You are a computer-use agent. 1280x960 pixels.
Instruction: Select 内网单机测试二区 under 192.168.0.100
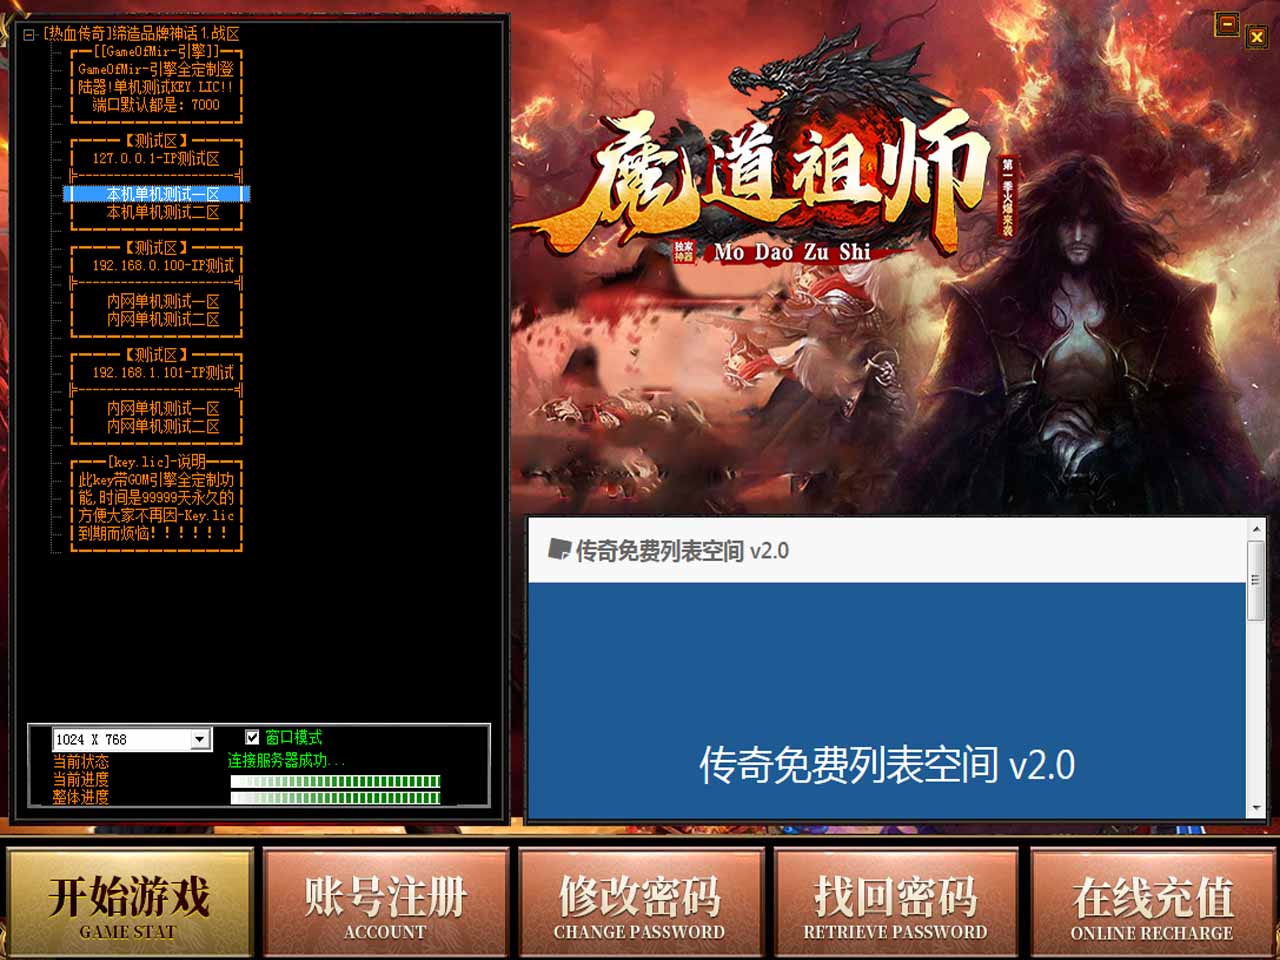click(156, 319)
